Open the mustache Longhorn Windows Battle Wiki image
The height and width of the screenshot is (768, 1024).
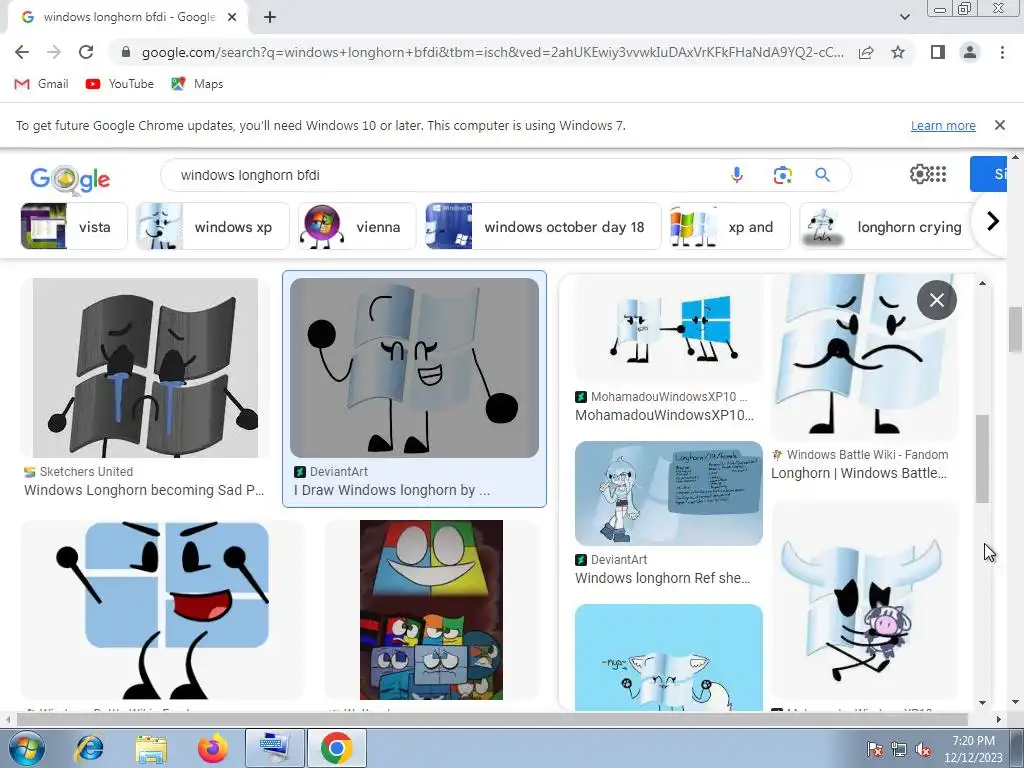pyautogui.click(x=864, y=357)
